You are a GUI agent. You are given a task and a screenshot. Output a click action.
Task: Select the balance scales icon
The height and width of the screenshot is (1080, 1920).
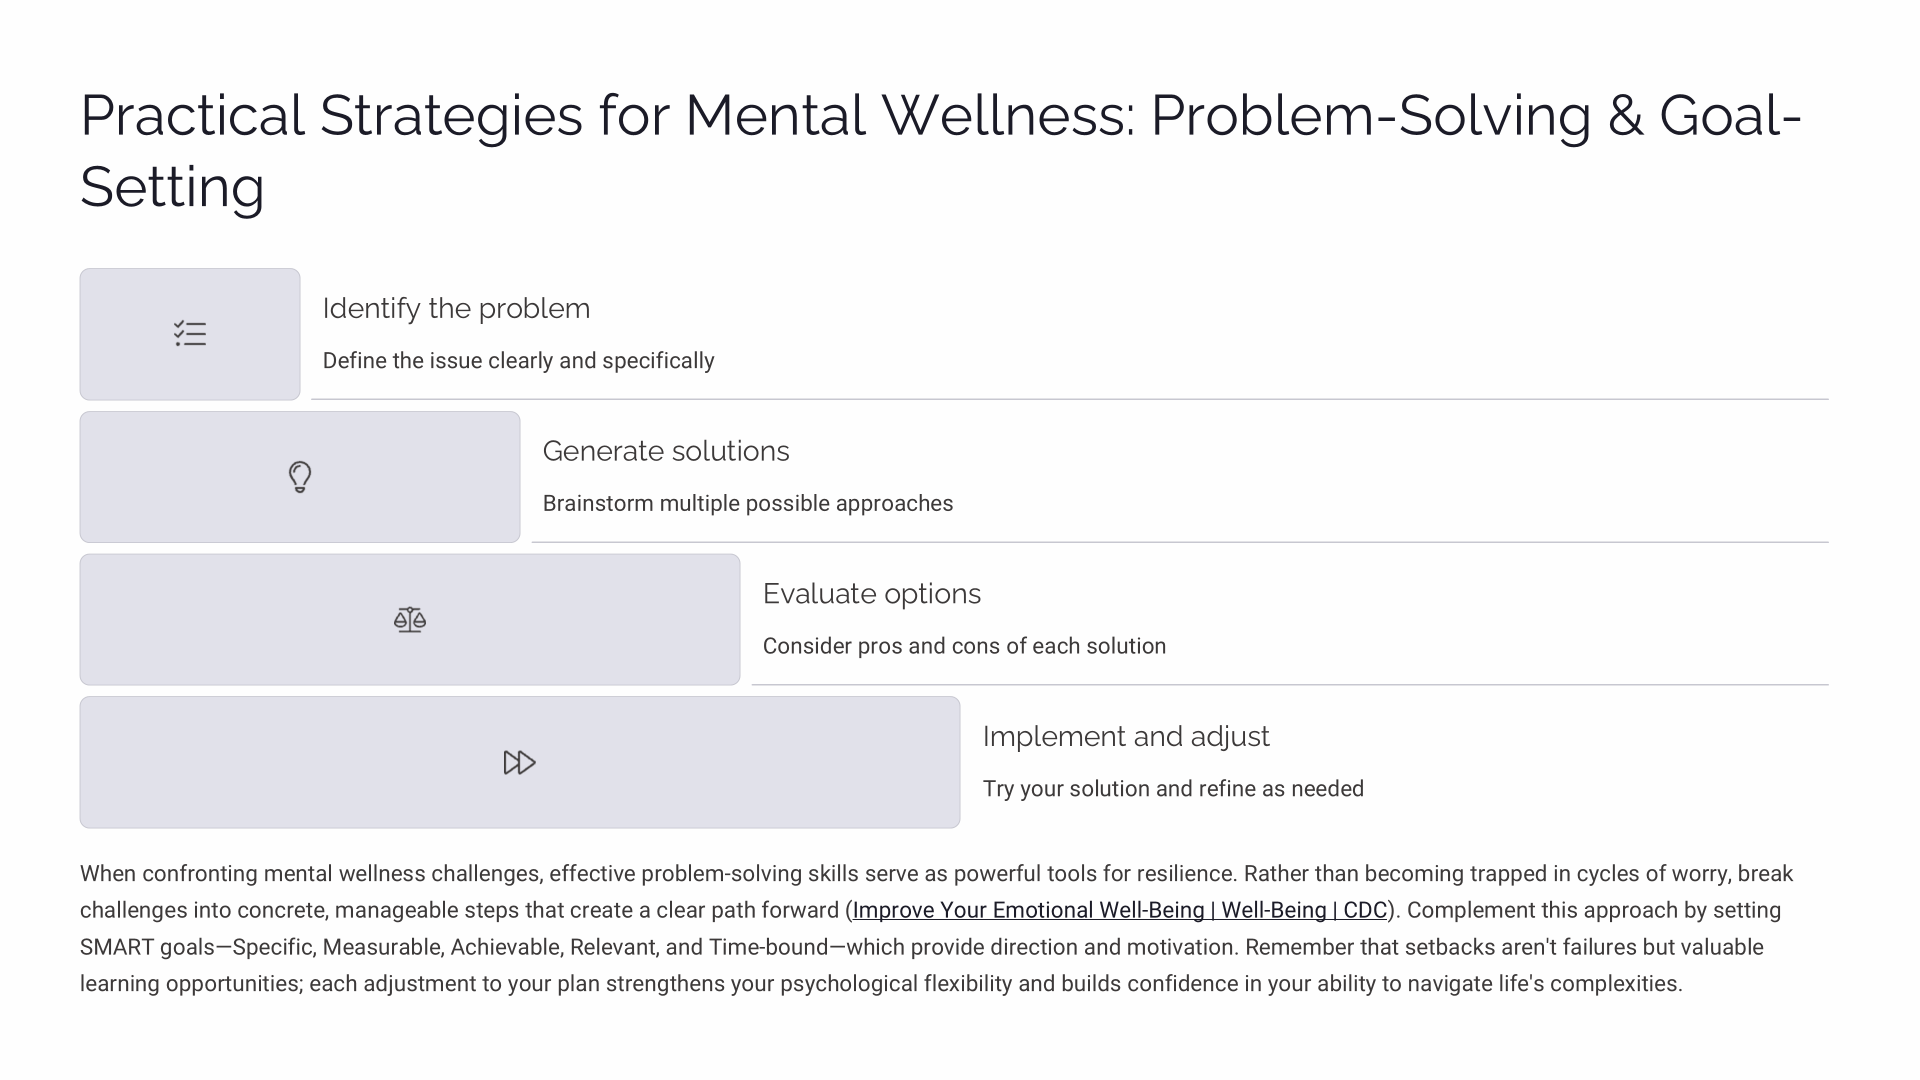tap(410, 620)
